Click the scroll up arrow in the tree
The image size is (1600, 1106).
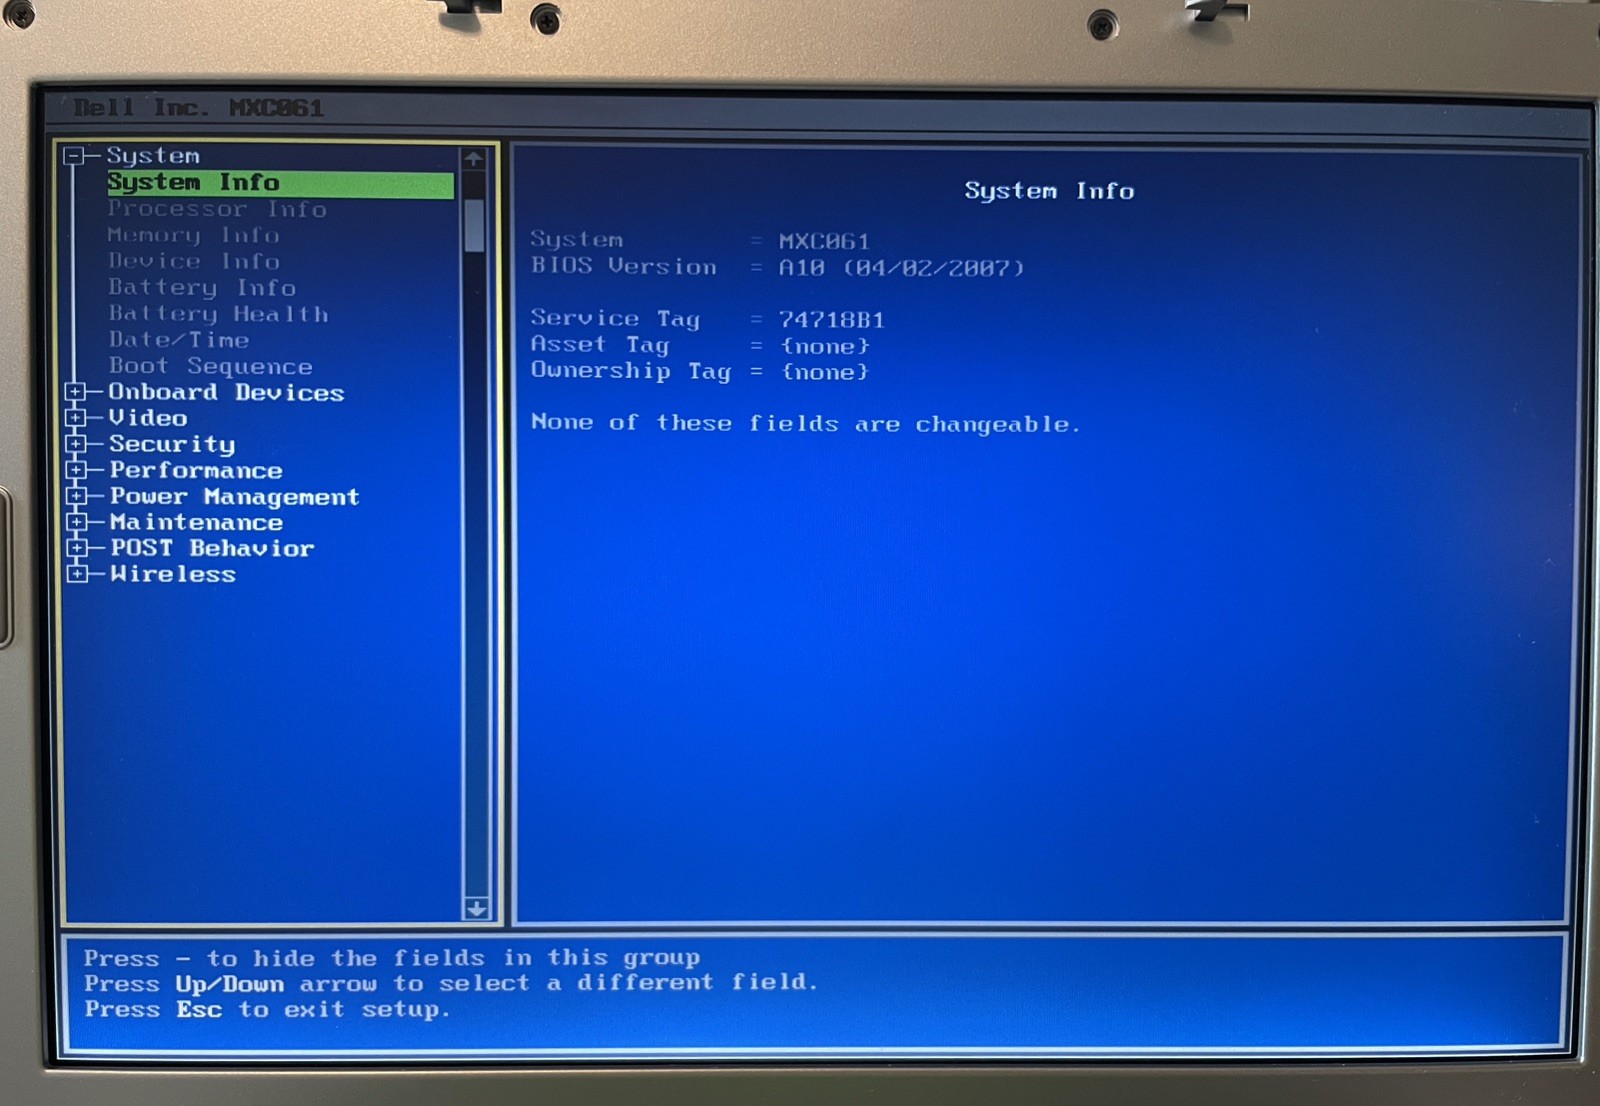coord(474,159)
